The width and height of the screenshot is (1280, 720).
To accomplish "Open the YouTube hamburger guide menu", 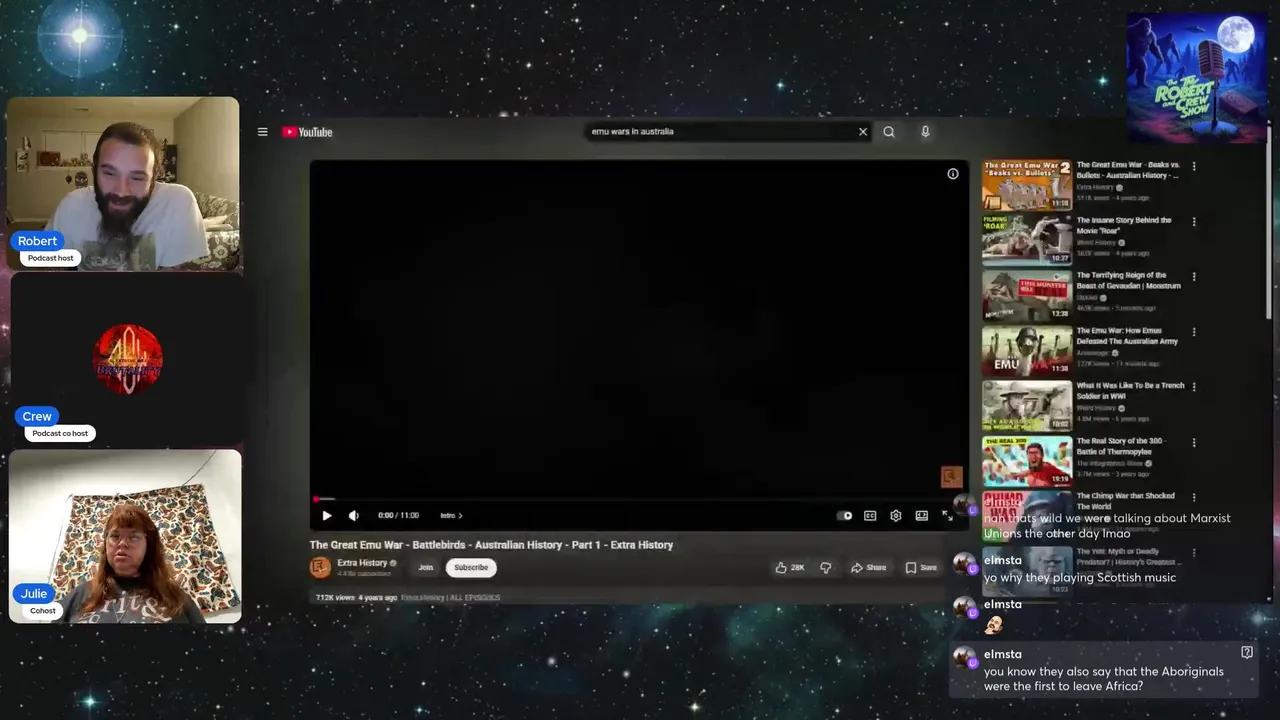I will coord(262,132).
